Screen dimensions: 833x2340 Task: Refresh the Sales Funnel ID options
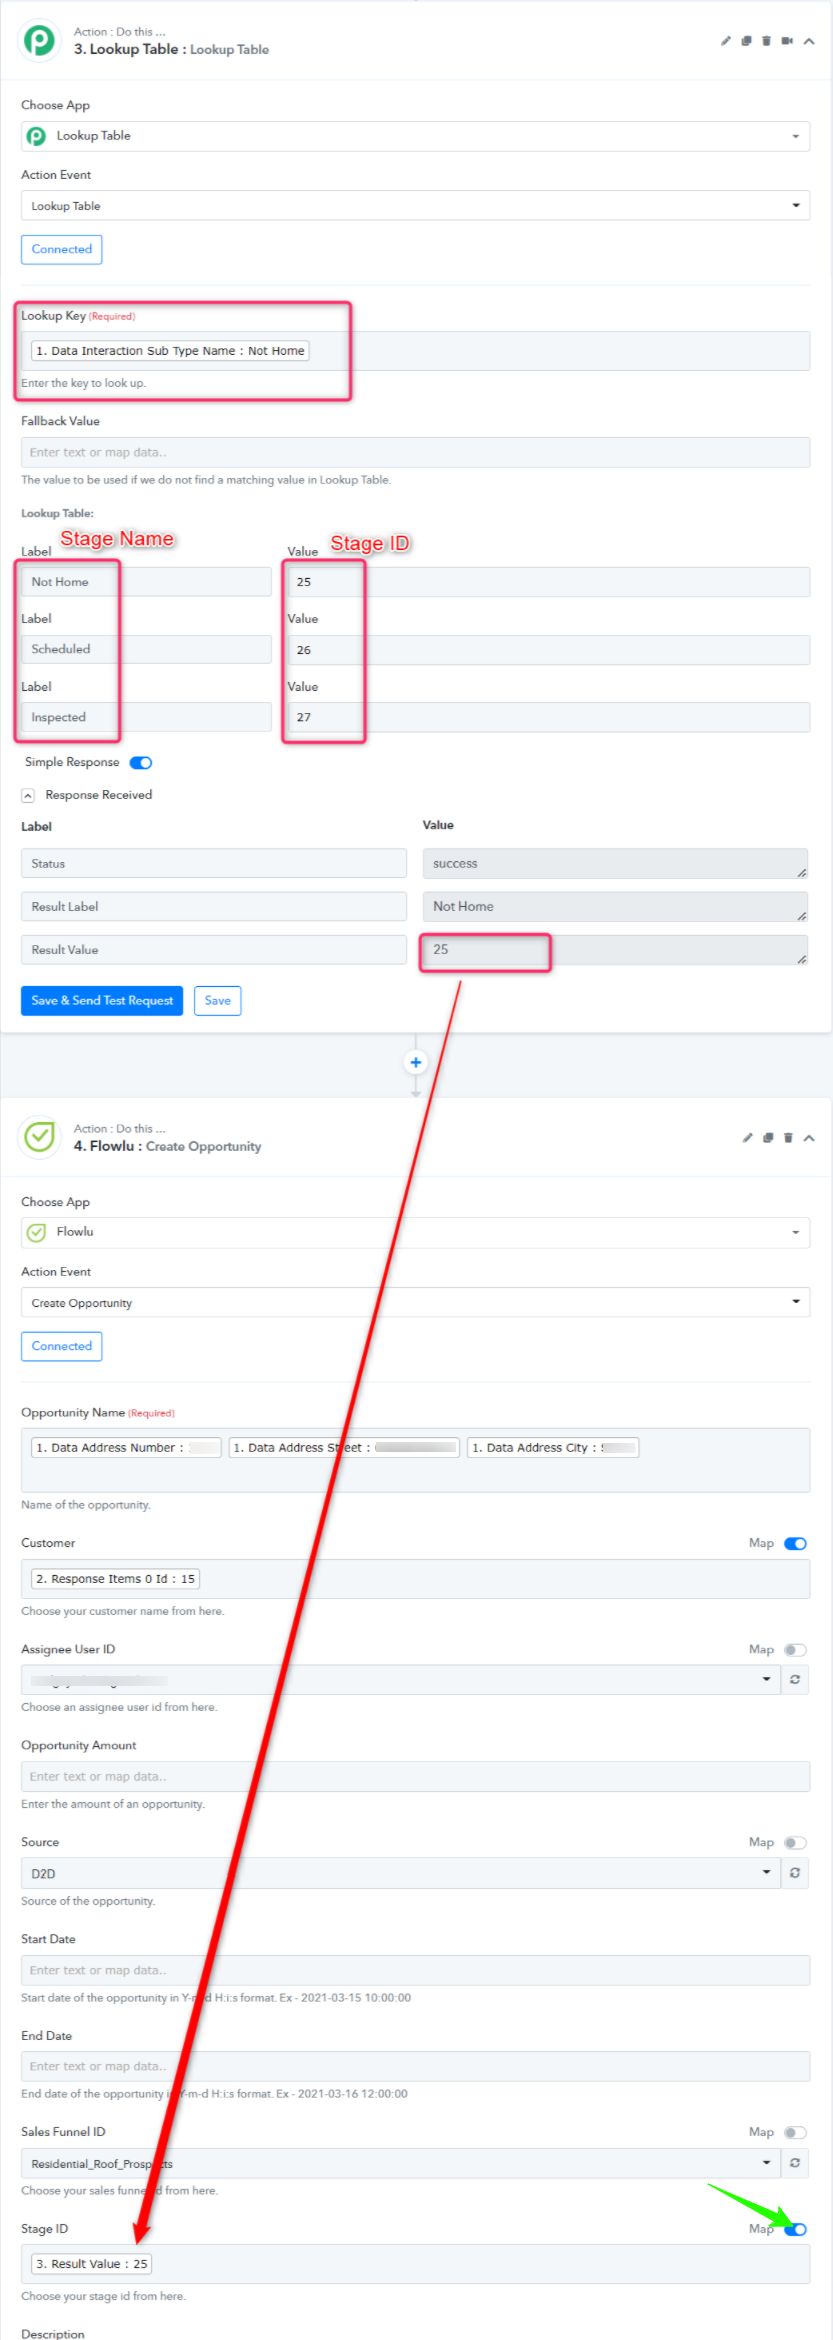(795, 2162)
